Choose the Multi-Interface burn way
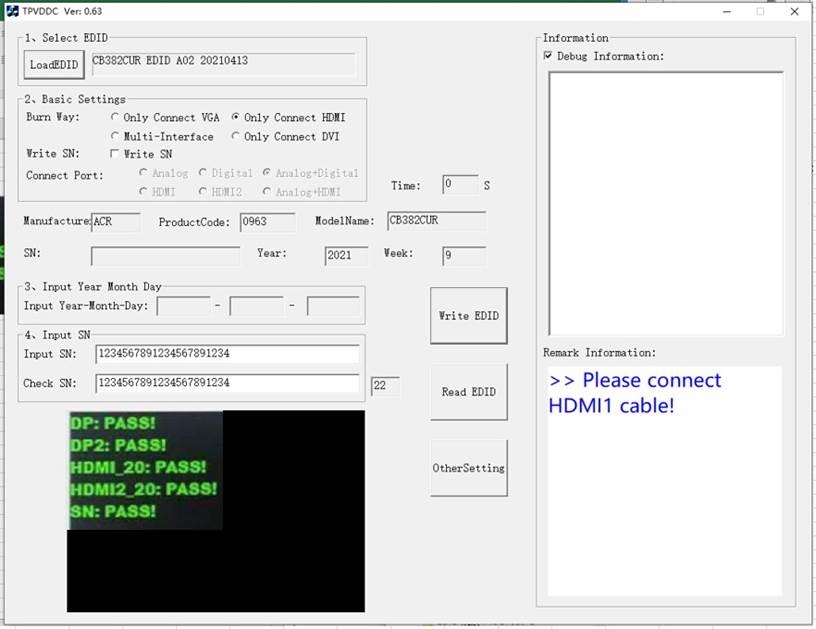This screenshot has width=816, height=629. coord(116,136)
